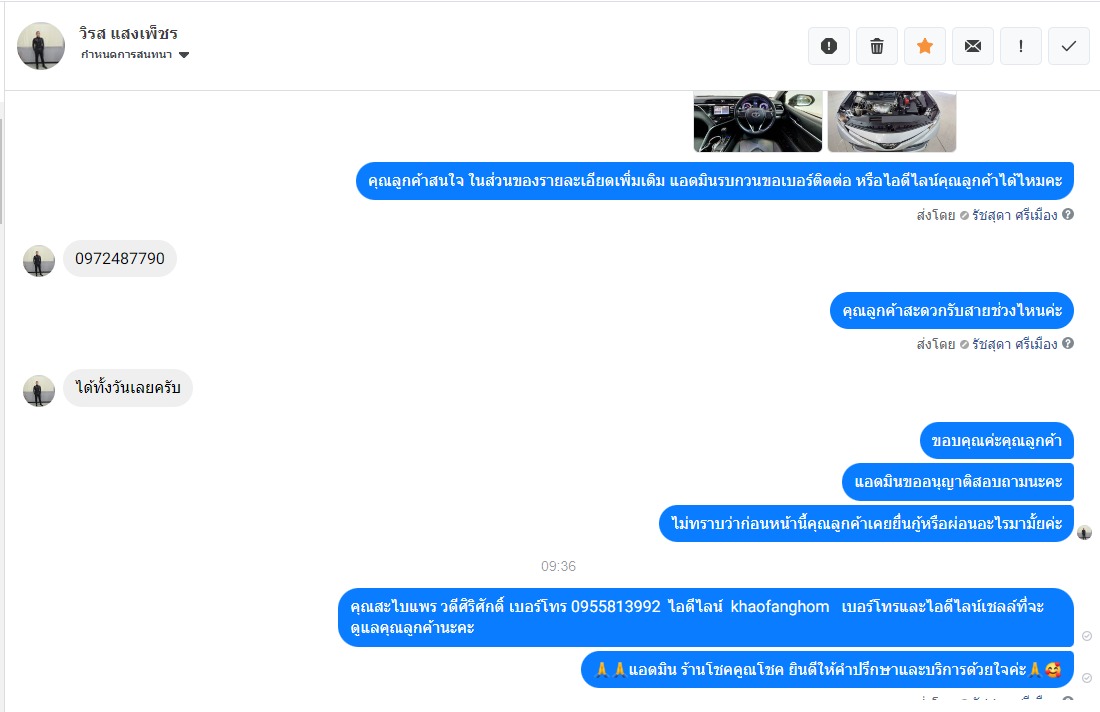
Task: Open the car engine photo thumbnail
Action: [892, 121]
